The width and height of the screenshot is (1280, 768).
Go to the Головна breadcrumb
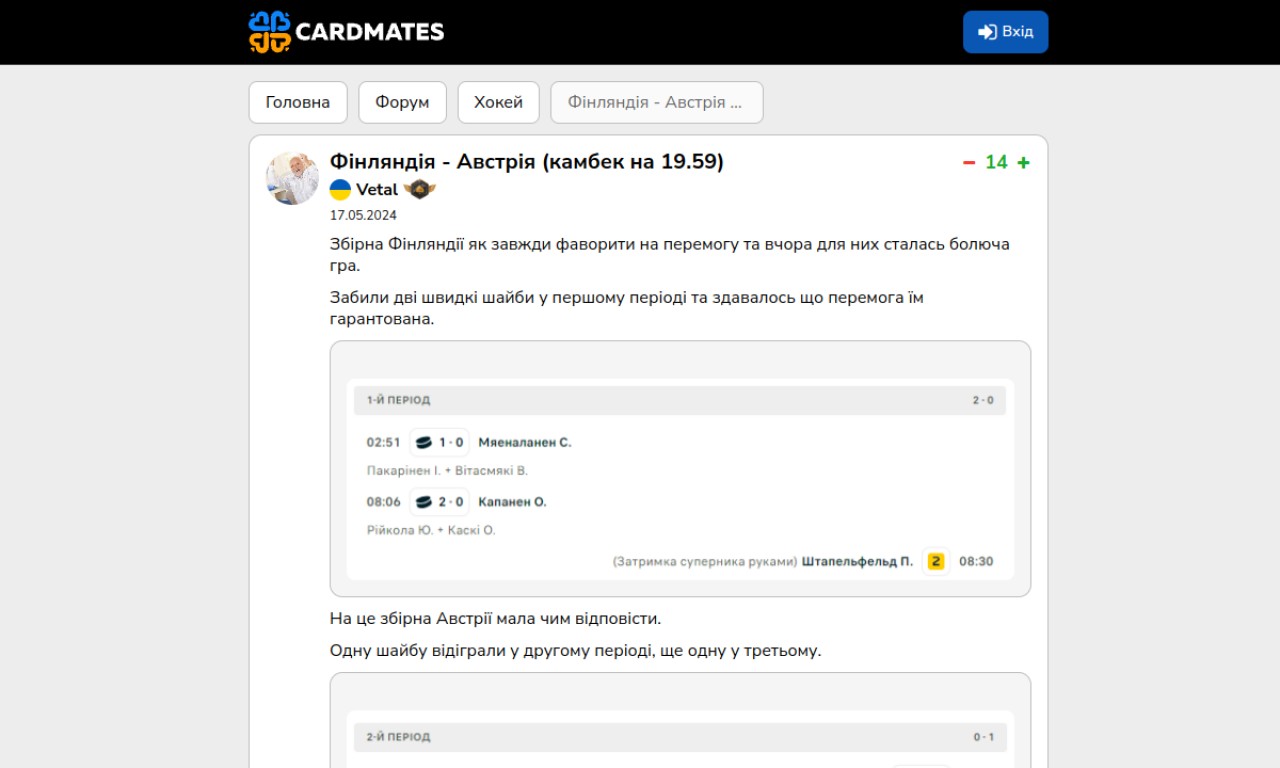298,102
